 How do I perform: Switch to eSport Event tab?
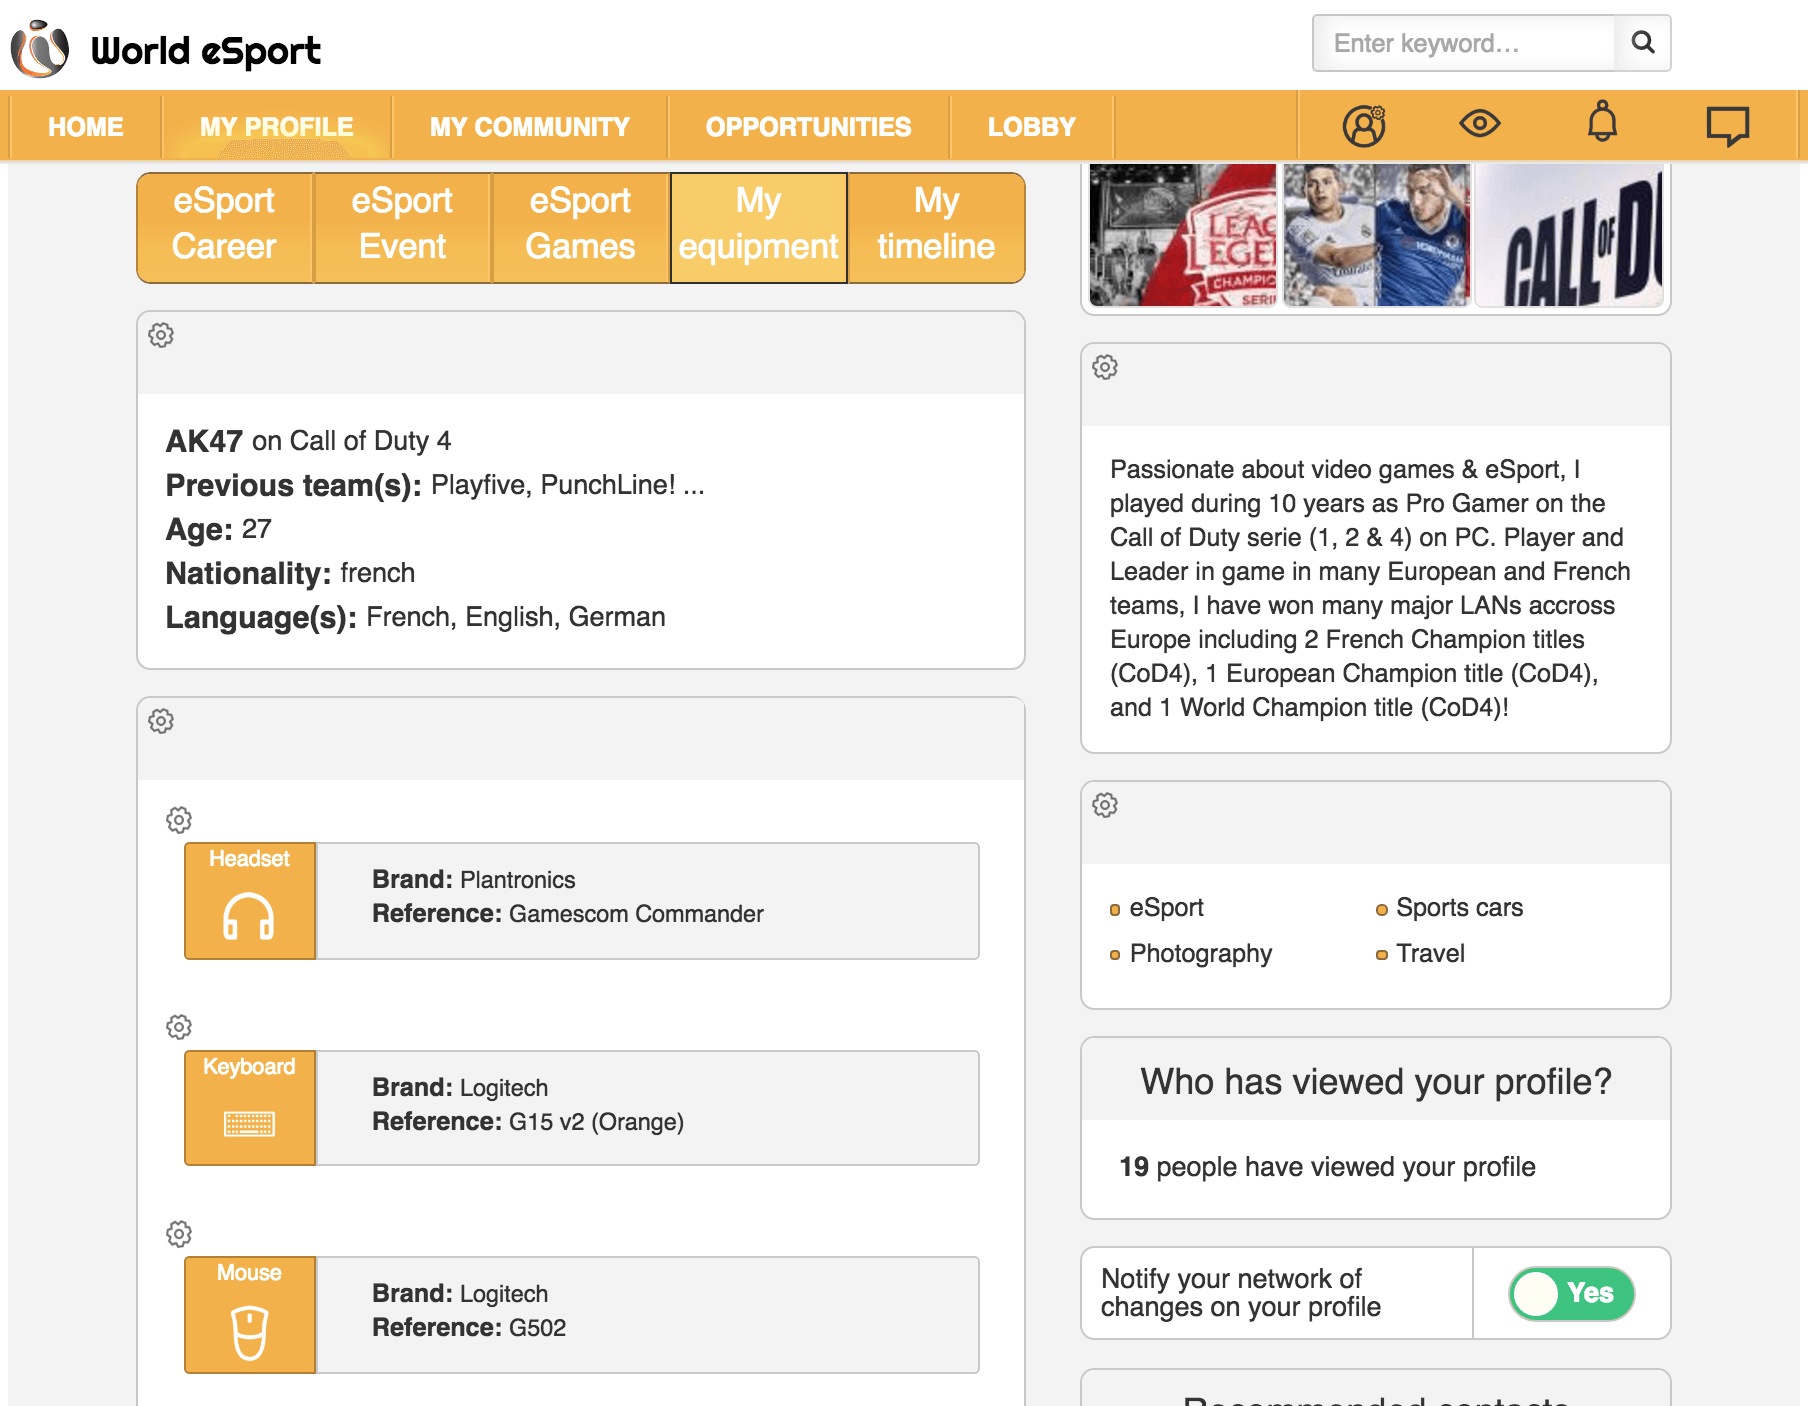(402, 228)
